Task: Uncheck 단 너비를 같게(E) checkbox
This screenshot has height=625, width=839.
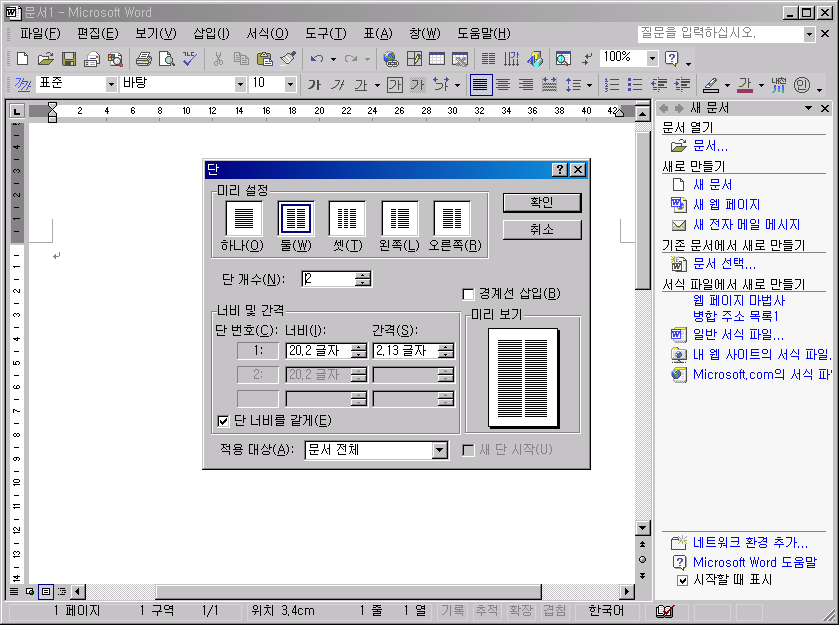Action: [223, 421]
